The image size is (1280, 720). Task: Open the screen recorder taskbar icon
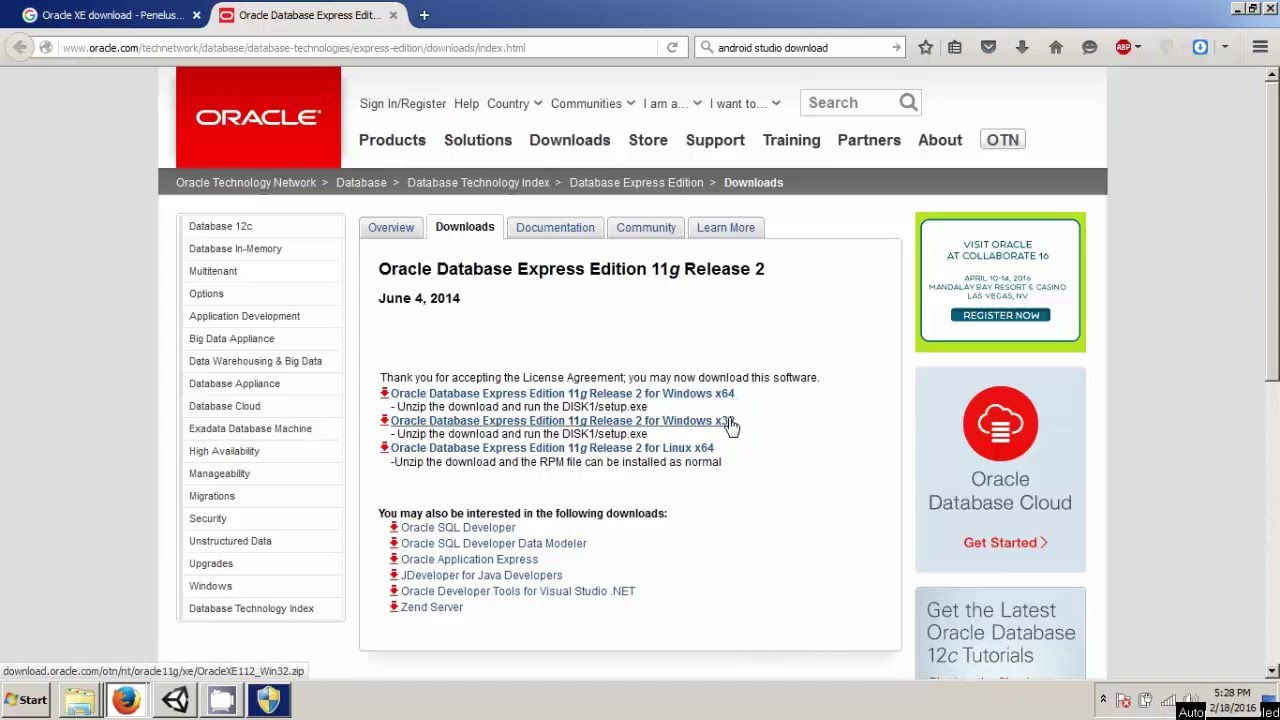pos(221,700)
